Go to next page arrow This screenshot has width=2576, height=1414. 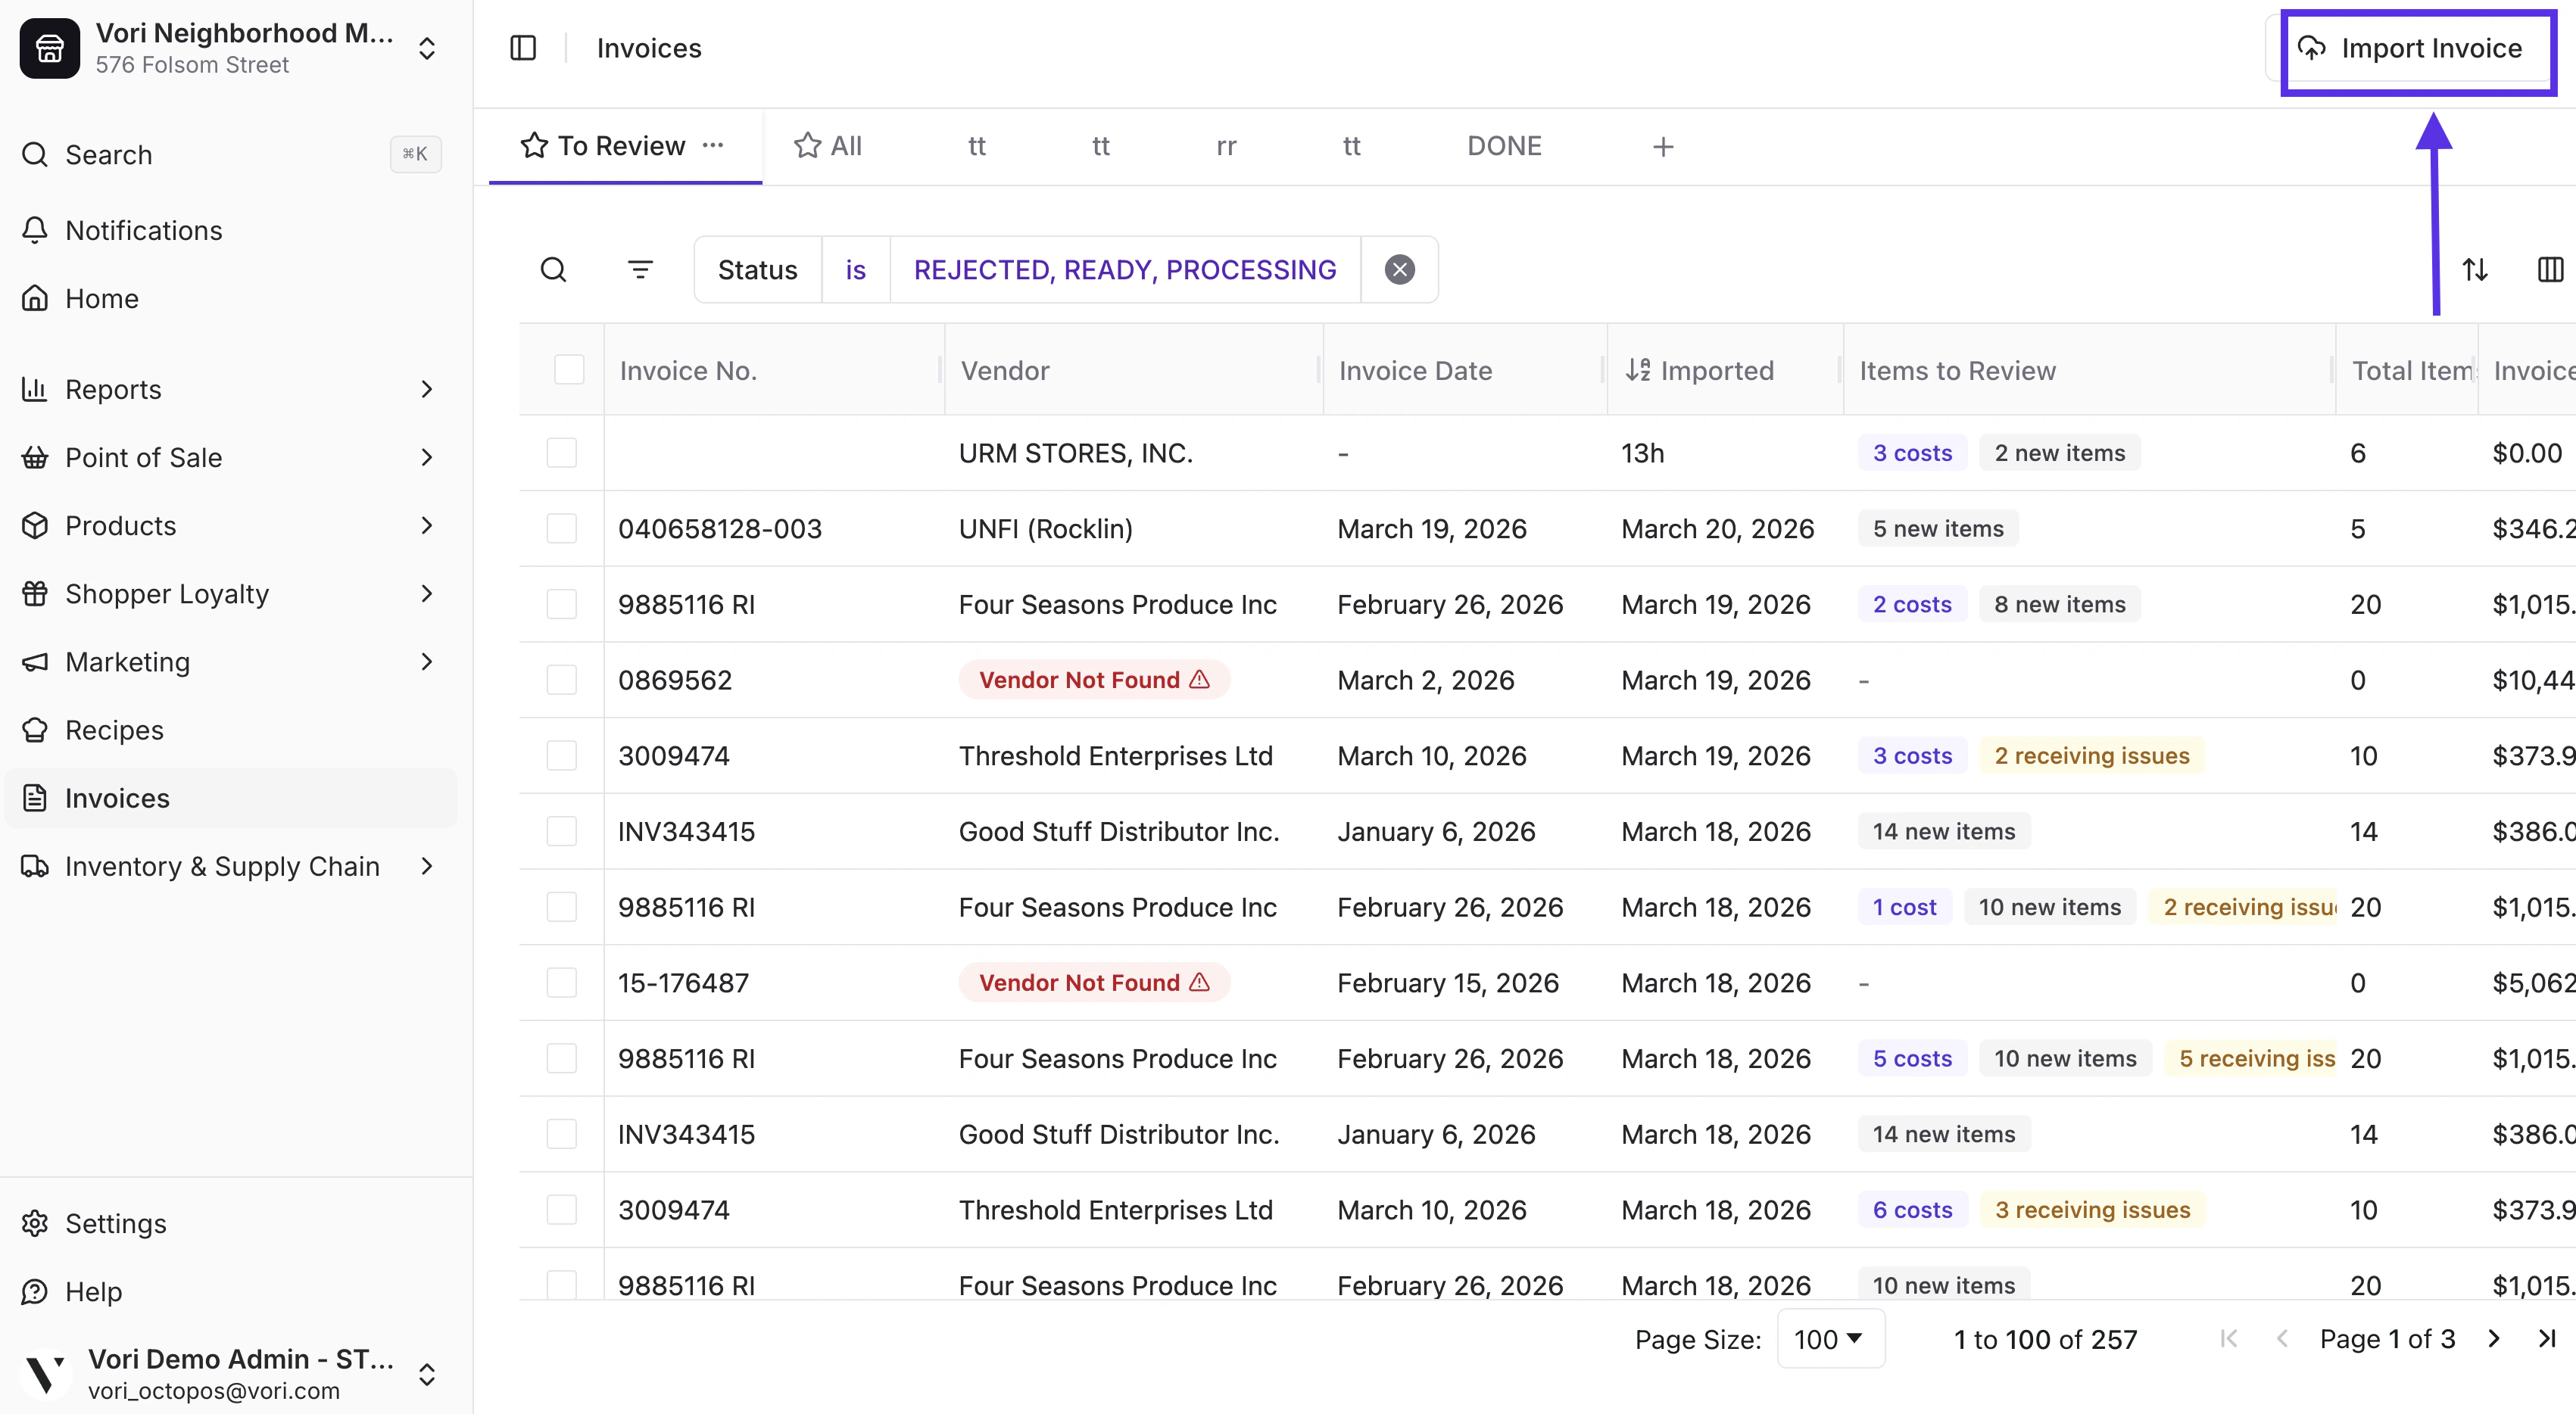click(2494, 1339)
